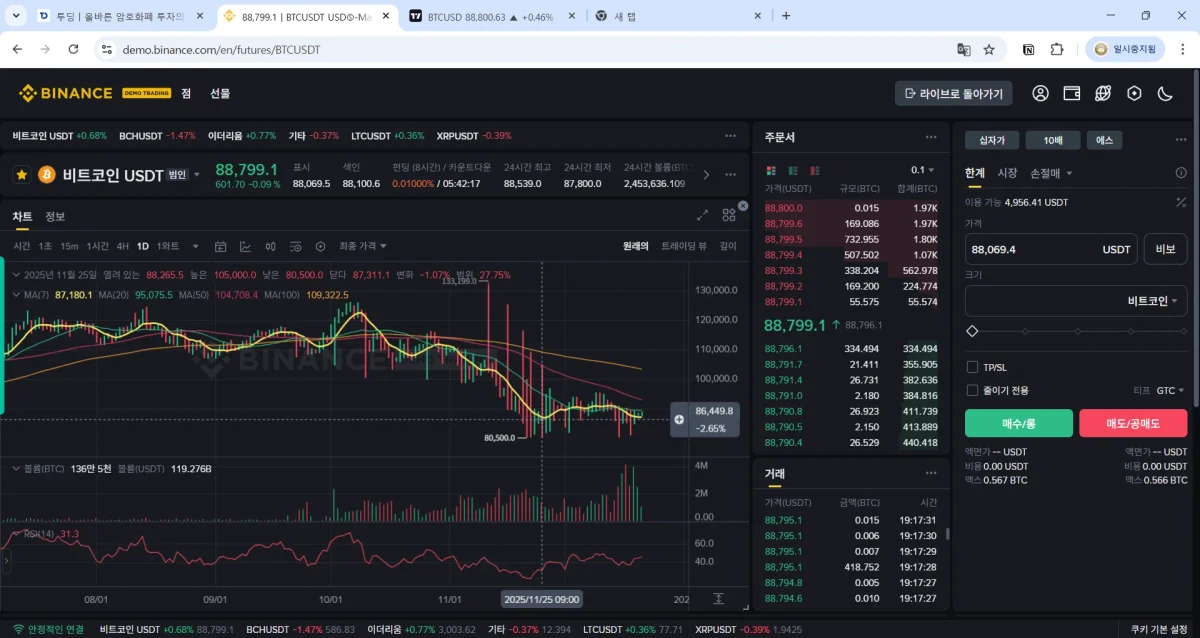Image resolution: width=1200 pixels, height=638 pixels.
Task: Click the Buy/Long button
Action: click(x=1018, y=423)
